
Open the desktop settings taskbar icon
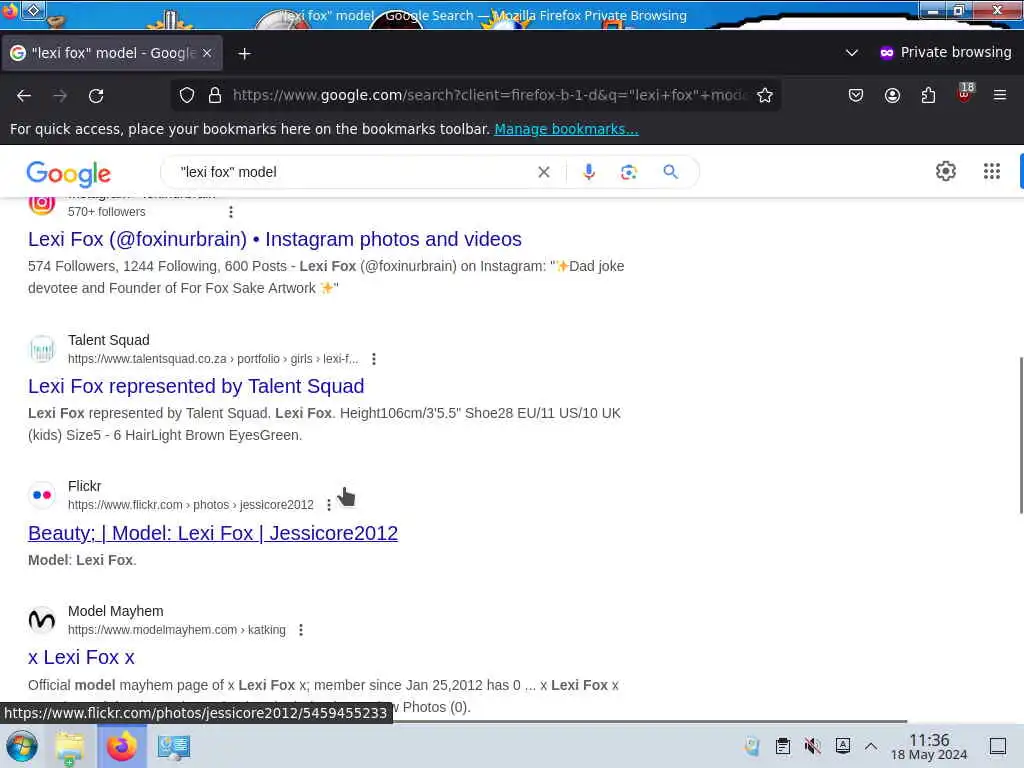(x=174, y=746)
